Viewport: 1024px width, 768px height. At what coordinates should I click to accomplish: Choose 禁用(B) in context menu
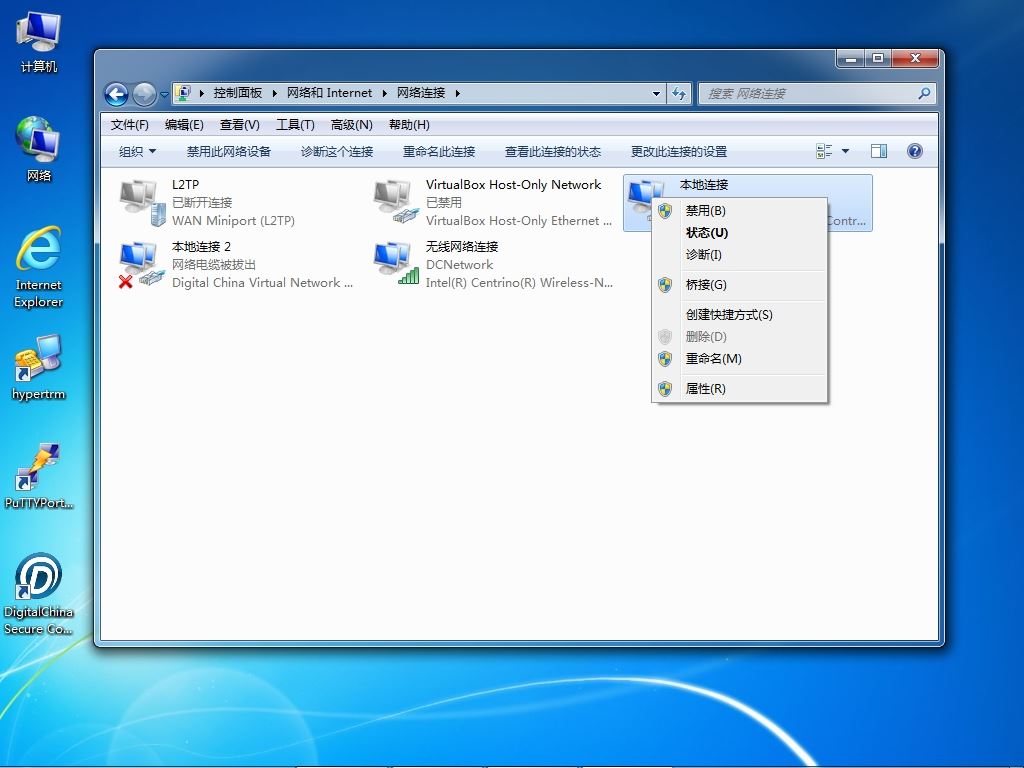(x=739, y=210)
